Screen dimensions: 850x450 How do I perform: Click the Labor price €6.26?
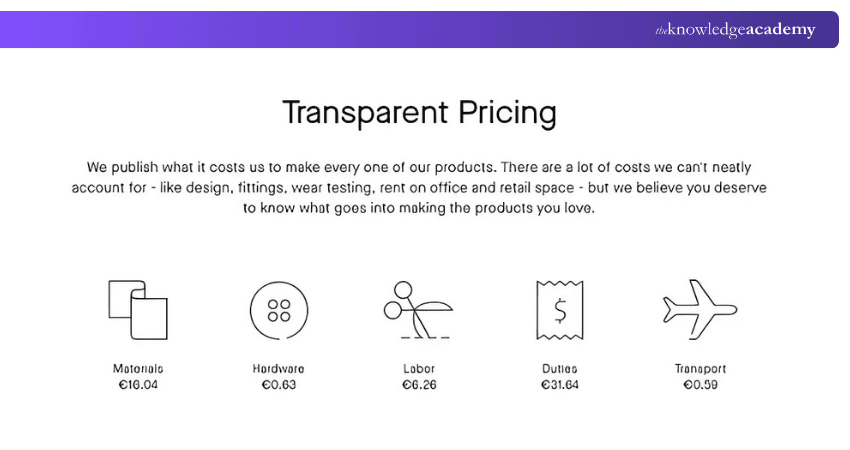click(x=419, y=385)
